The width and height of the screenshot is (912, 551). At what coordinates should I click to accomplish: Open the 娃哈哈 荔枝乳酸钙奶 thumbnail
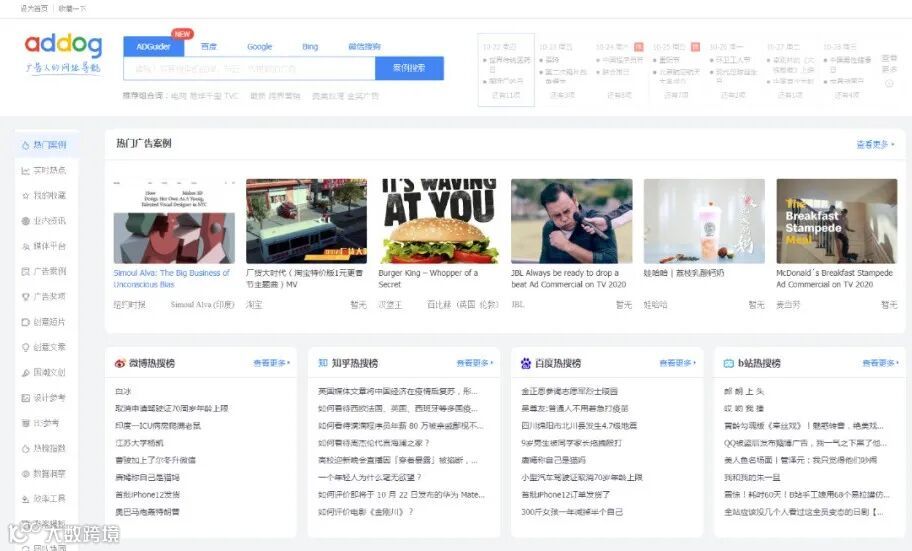click(704, 221)
